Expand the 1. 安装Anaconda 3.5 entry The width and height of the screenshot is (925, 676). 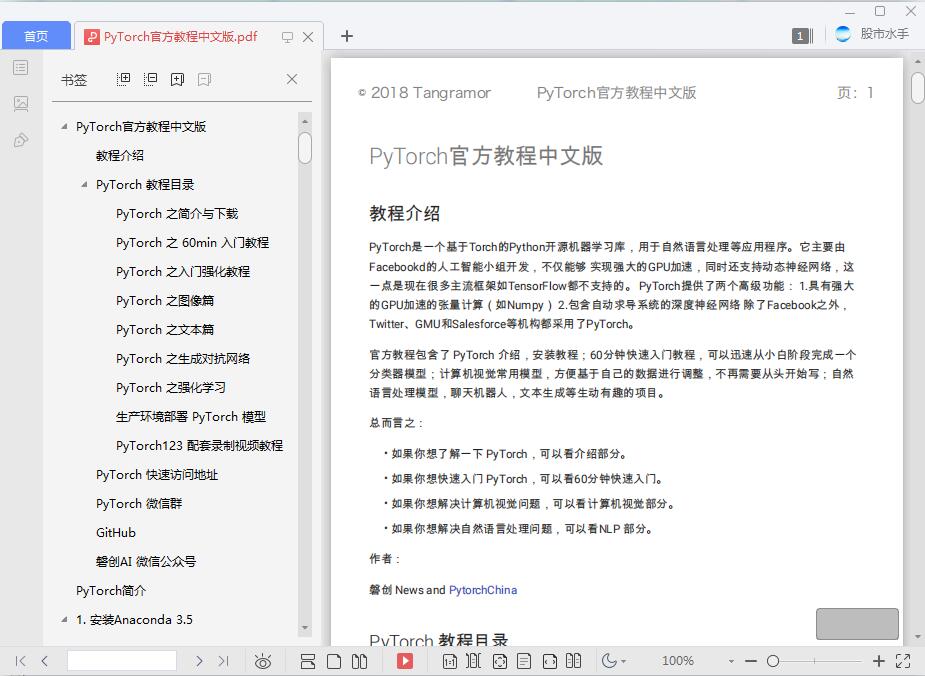[63, 619]
